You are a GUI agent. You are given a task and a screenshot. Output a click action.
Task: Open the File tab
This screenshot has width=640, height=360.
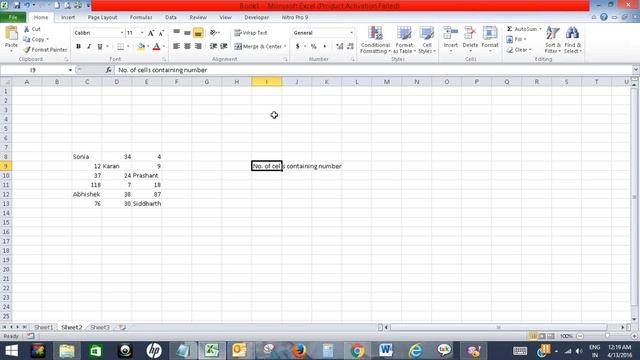13,18
